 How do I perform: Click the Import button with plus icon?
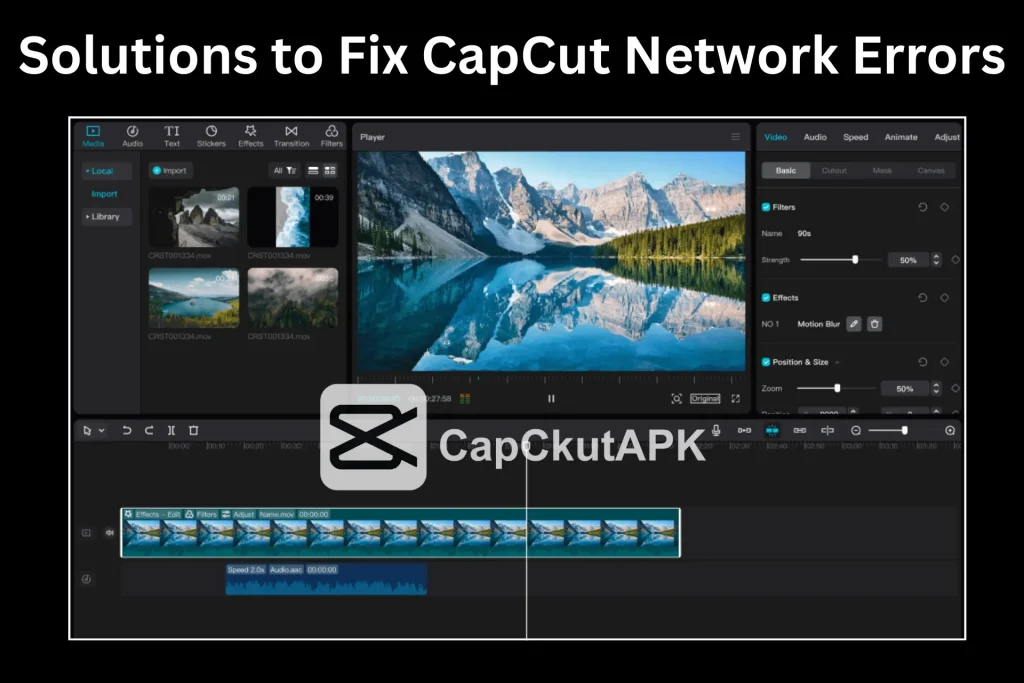[x=170, y=171]
